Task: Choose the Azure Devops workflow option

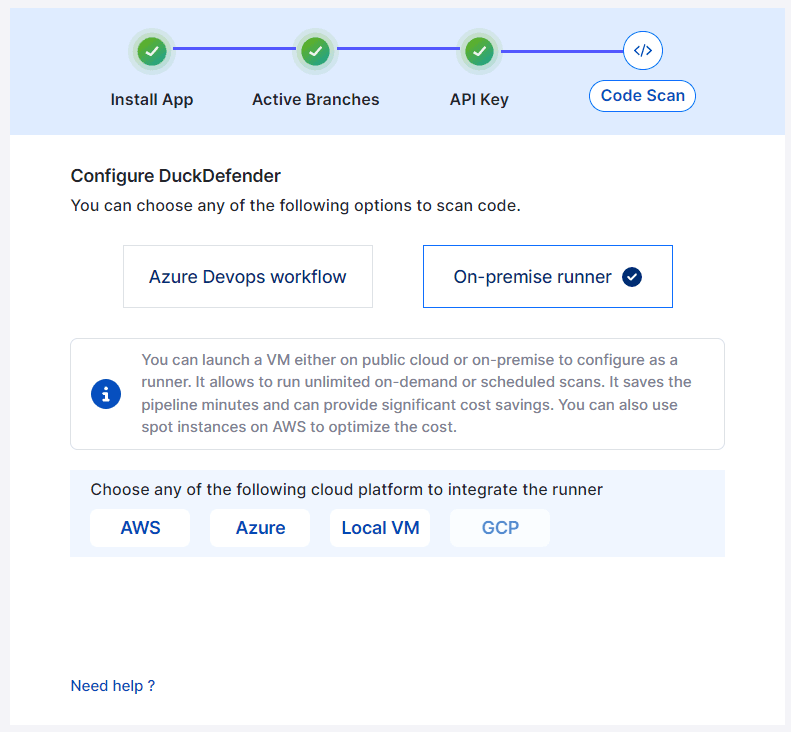Action: click(x=248, y=276)
